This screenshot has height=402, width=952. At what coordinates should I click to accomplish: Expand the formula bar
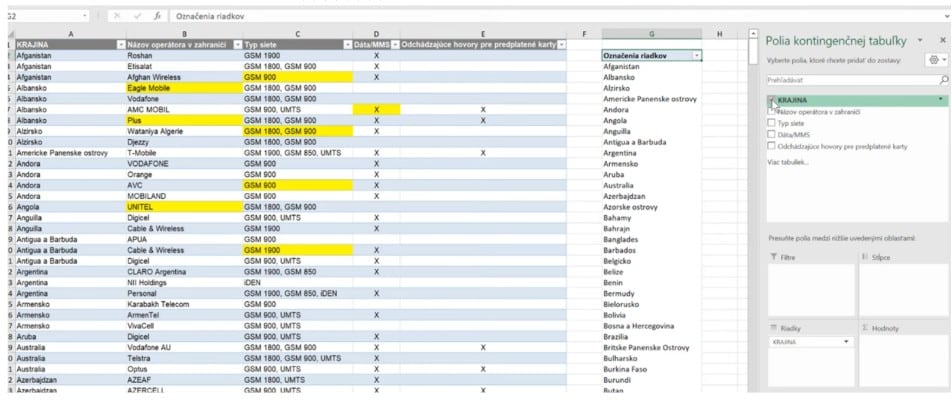pyautogui.click(x=946, y=16)
